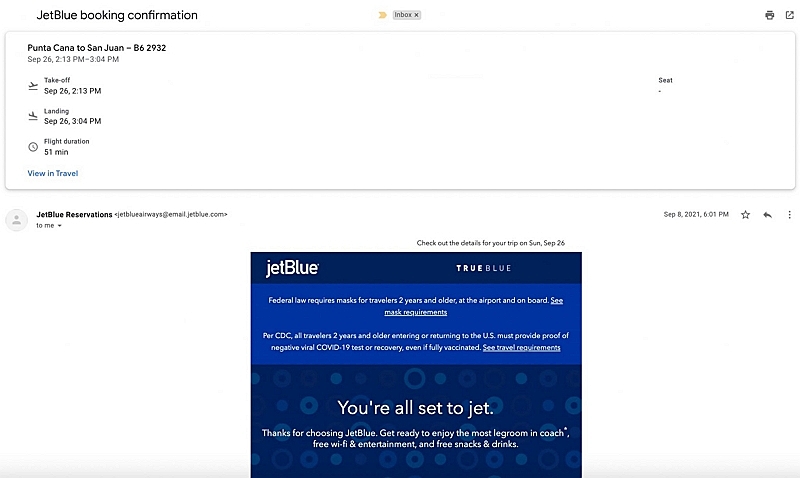800x478 pixels.
Task: Click the landing airplane icon
Action: (x=33, y=116)
